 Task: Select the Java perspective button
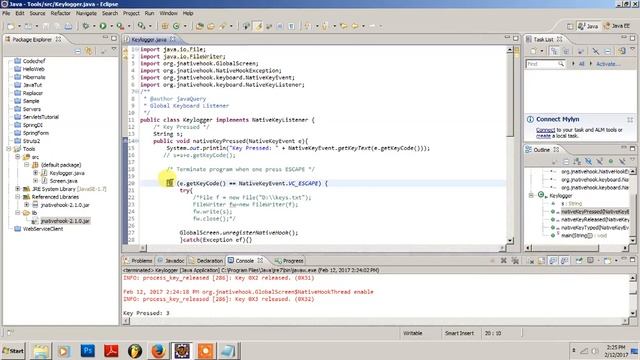588,26
